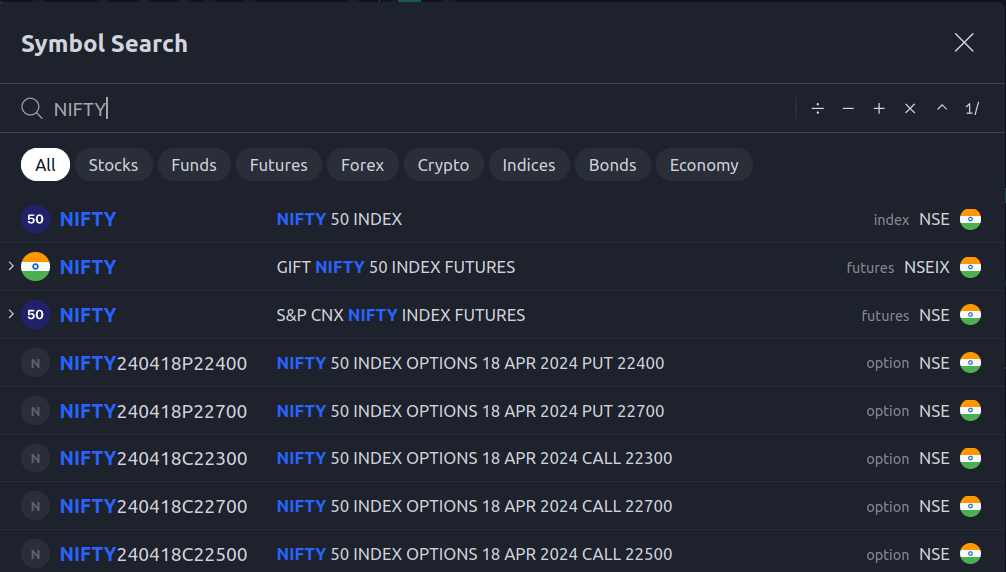Expand the S&P CNX NIFTY futures row
Viewport: 1006px width, 572px height.
(11, 315)
